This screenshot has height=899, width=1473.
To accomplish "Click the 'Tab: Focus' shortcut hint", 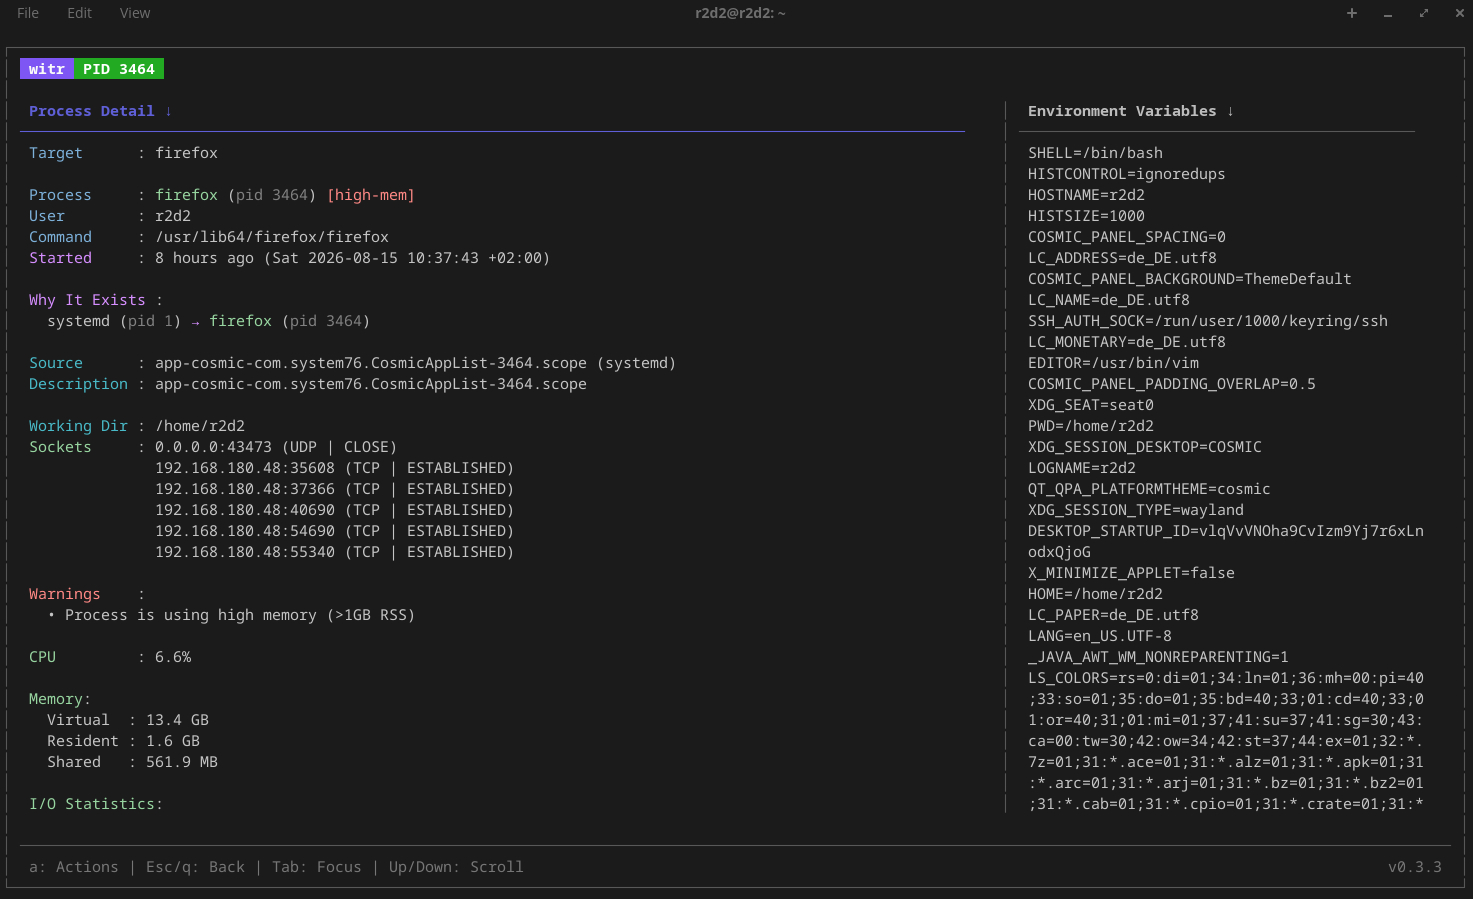I will pos(317,867).
